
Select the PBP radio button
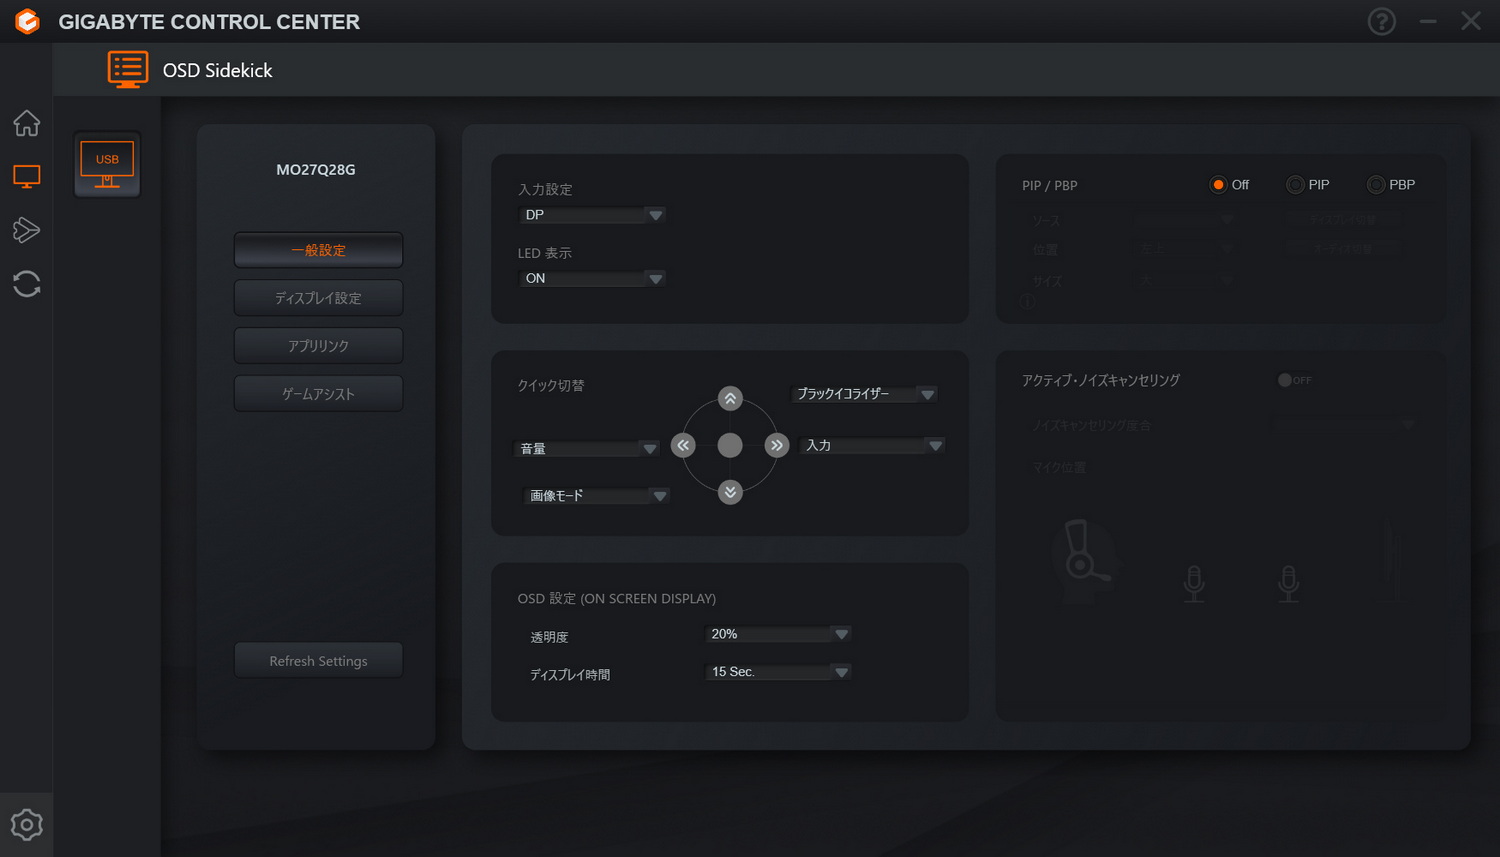1376,185
